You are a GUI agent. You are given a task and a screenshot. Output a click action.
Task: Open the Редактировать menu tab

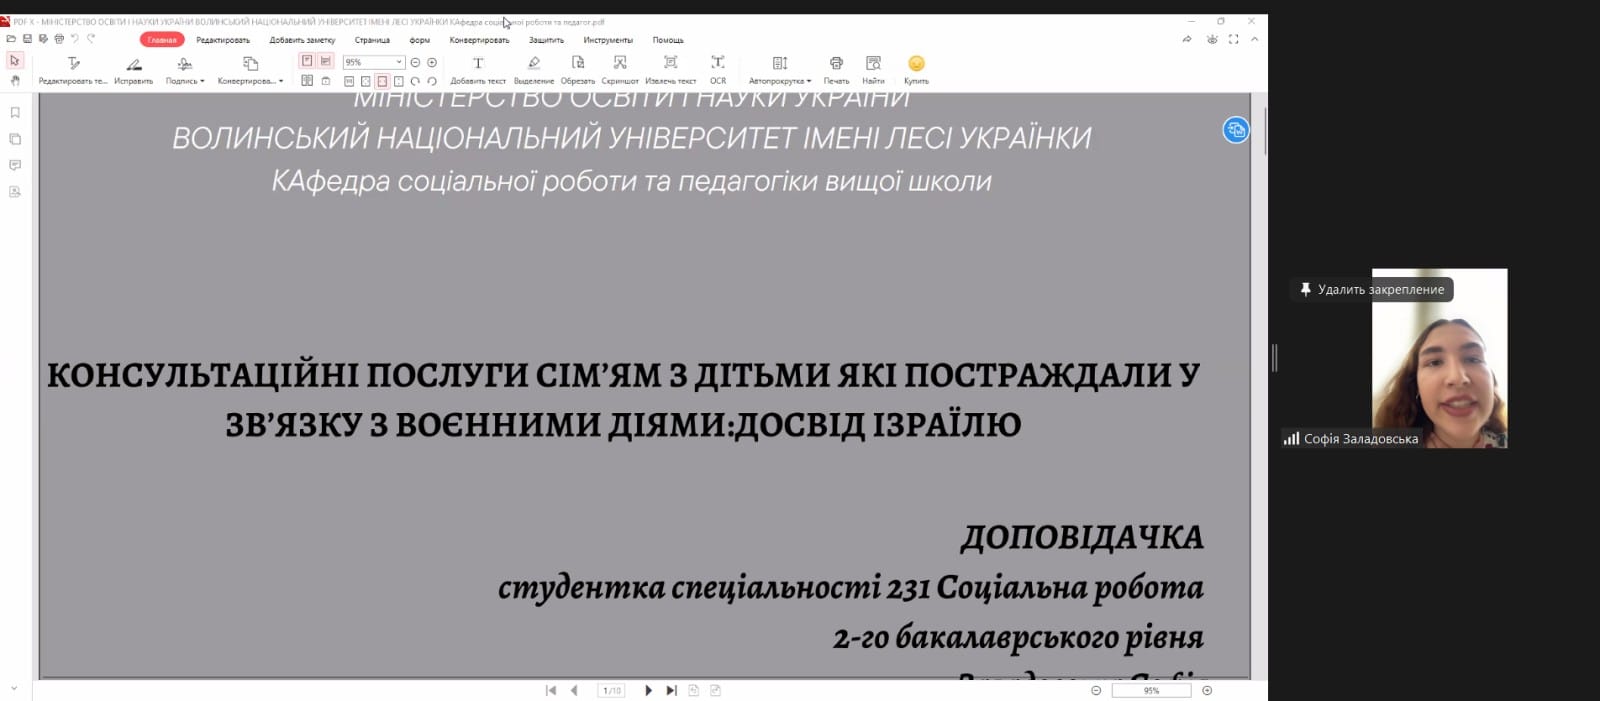223,40
